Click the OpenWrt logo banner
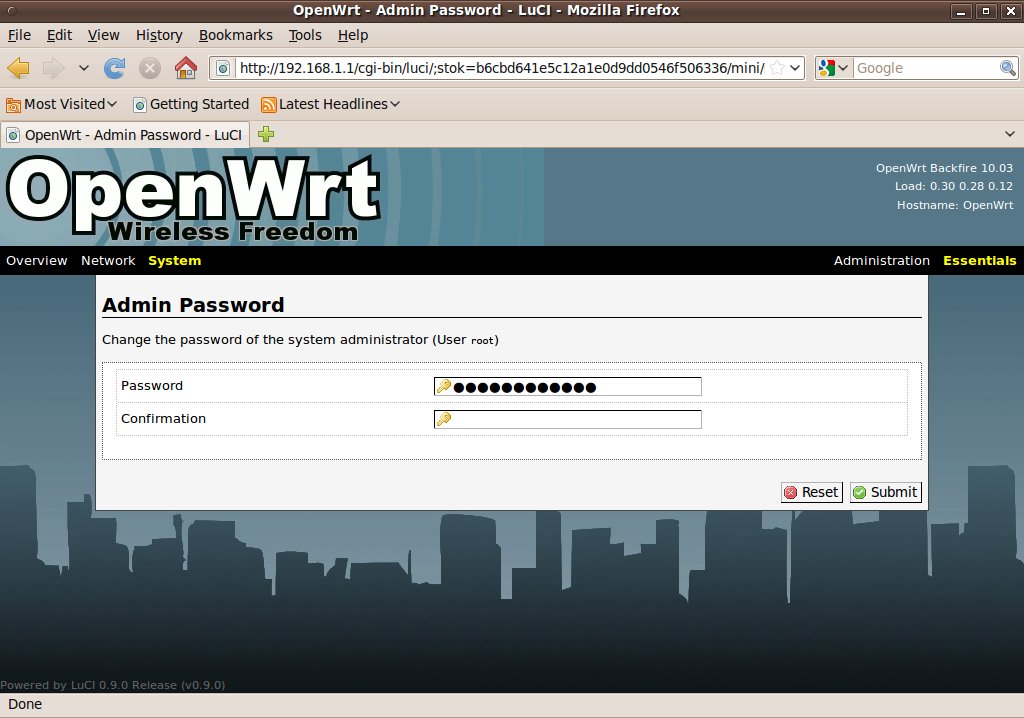Screen dimensions: 1024x718 pos(195,198)
